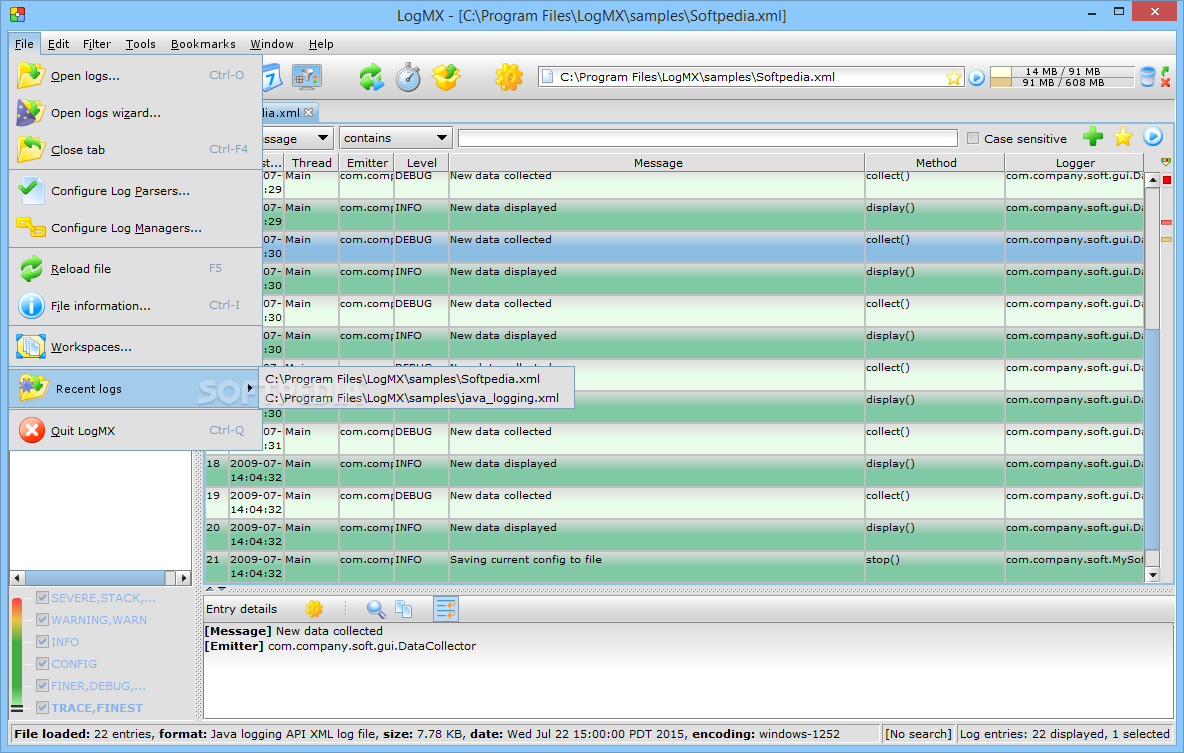Screen dimensions: 1184x753
Task: Sort by the Logger column header
Action: click(1075, 162)
